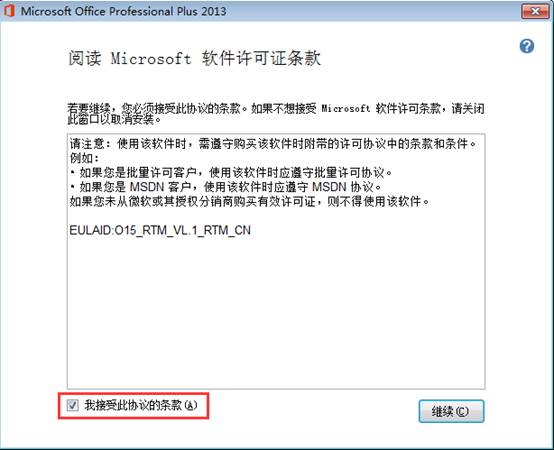Click the 我接受此协议的条款(A) label text
554x450 pixels.
tap(141, 405)
